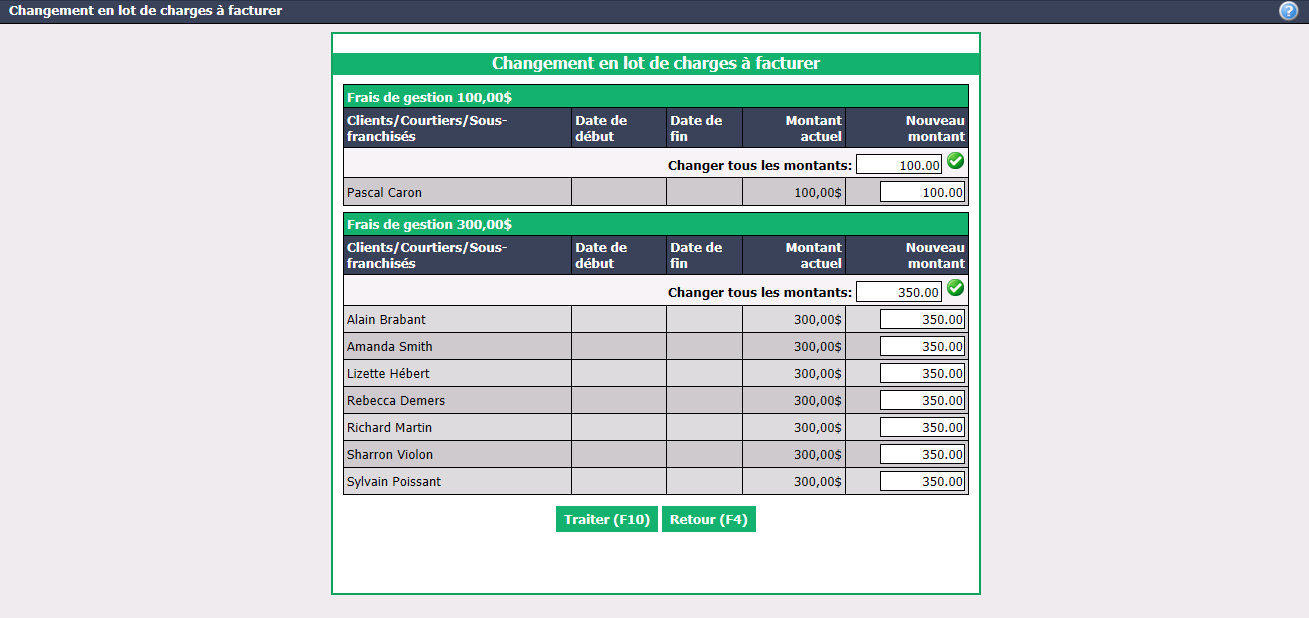Click Sylvain Poissant's name cell
The image size is (1309, 618).
(x=457, y=481)
